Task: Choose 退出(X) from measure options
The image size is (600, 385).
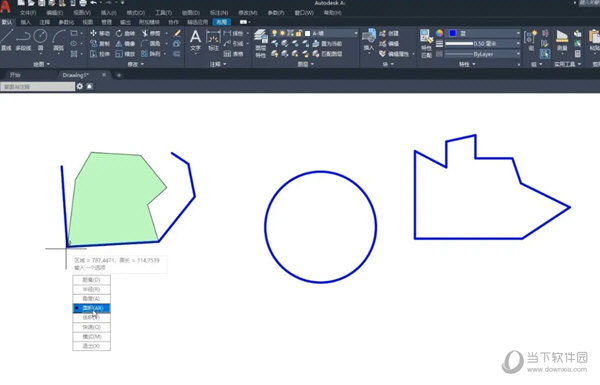Action: [91, 346]
